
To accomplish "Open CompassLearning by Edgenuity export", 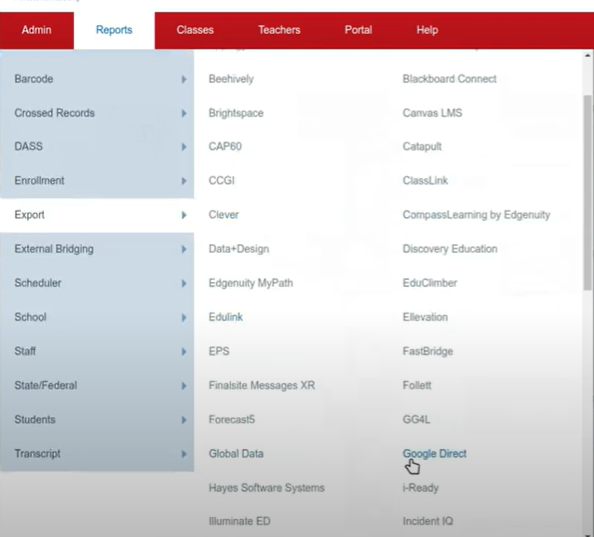I will (x=476, y=215).
